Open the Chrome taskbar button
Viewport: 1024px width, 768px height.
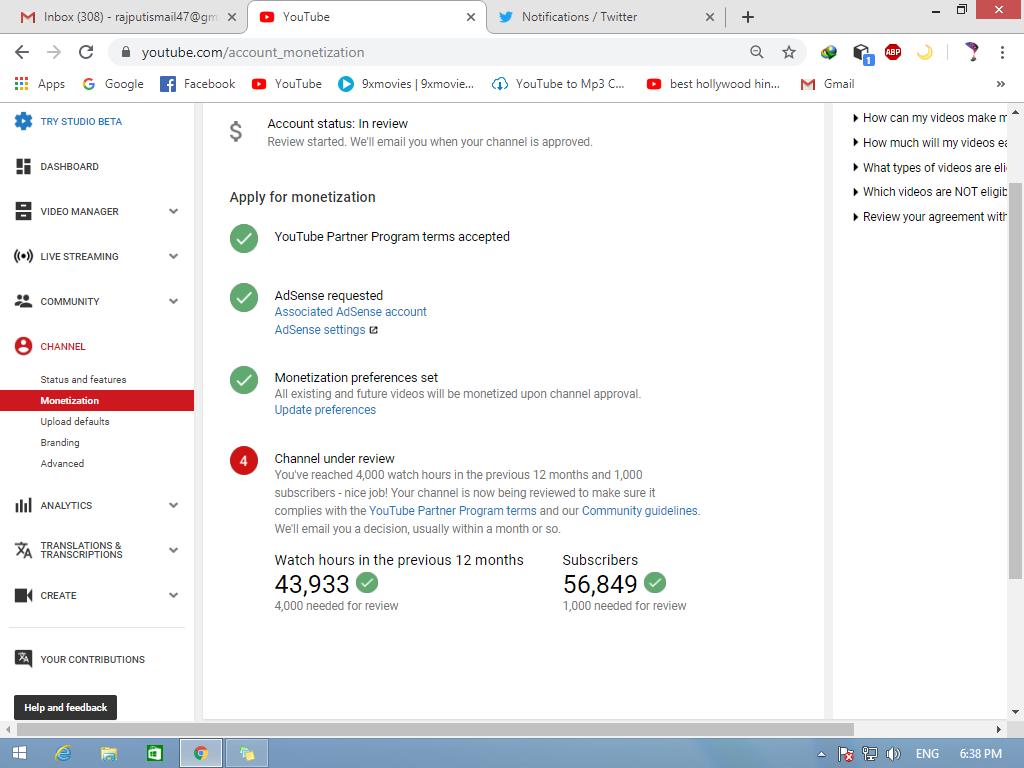tap(200, 753)
